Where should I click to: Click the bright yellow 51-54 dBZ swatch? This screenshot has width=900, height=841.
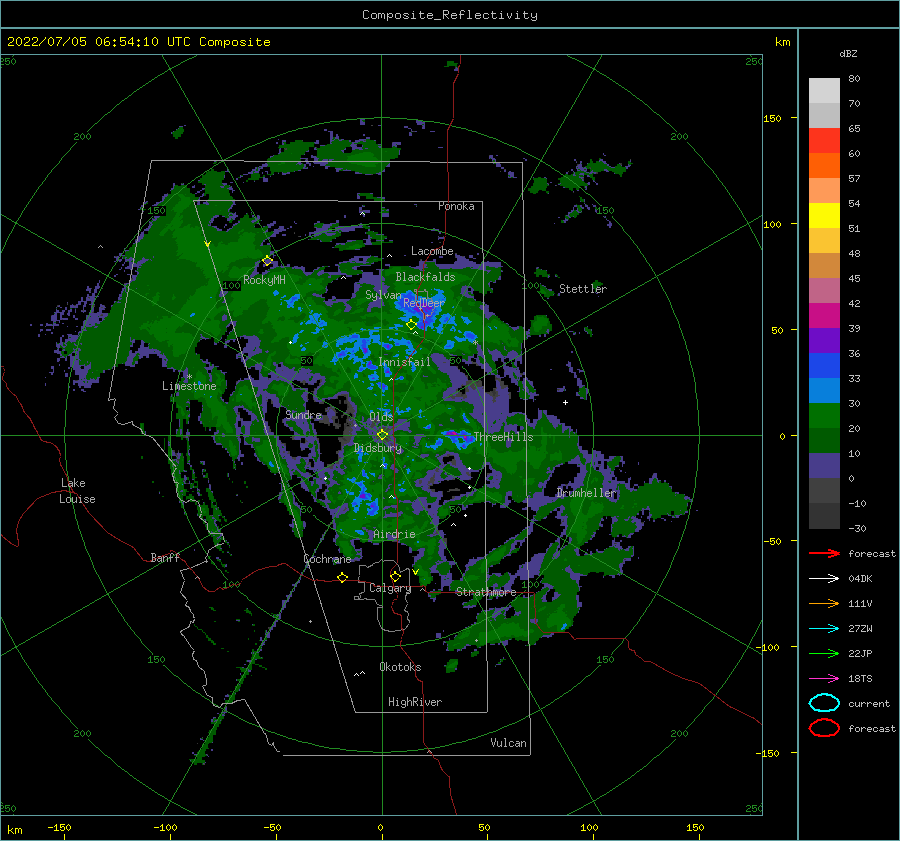824,216
